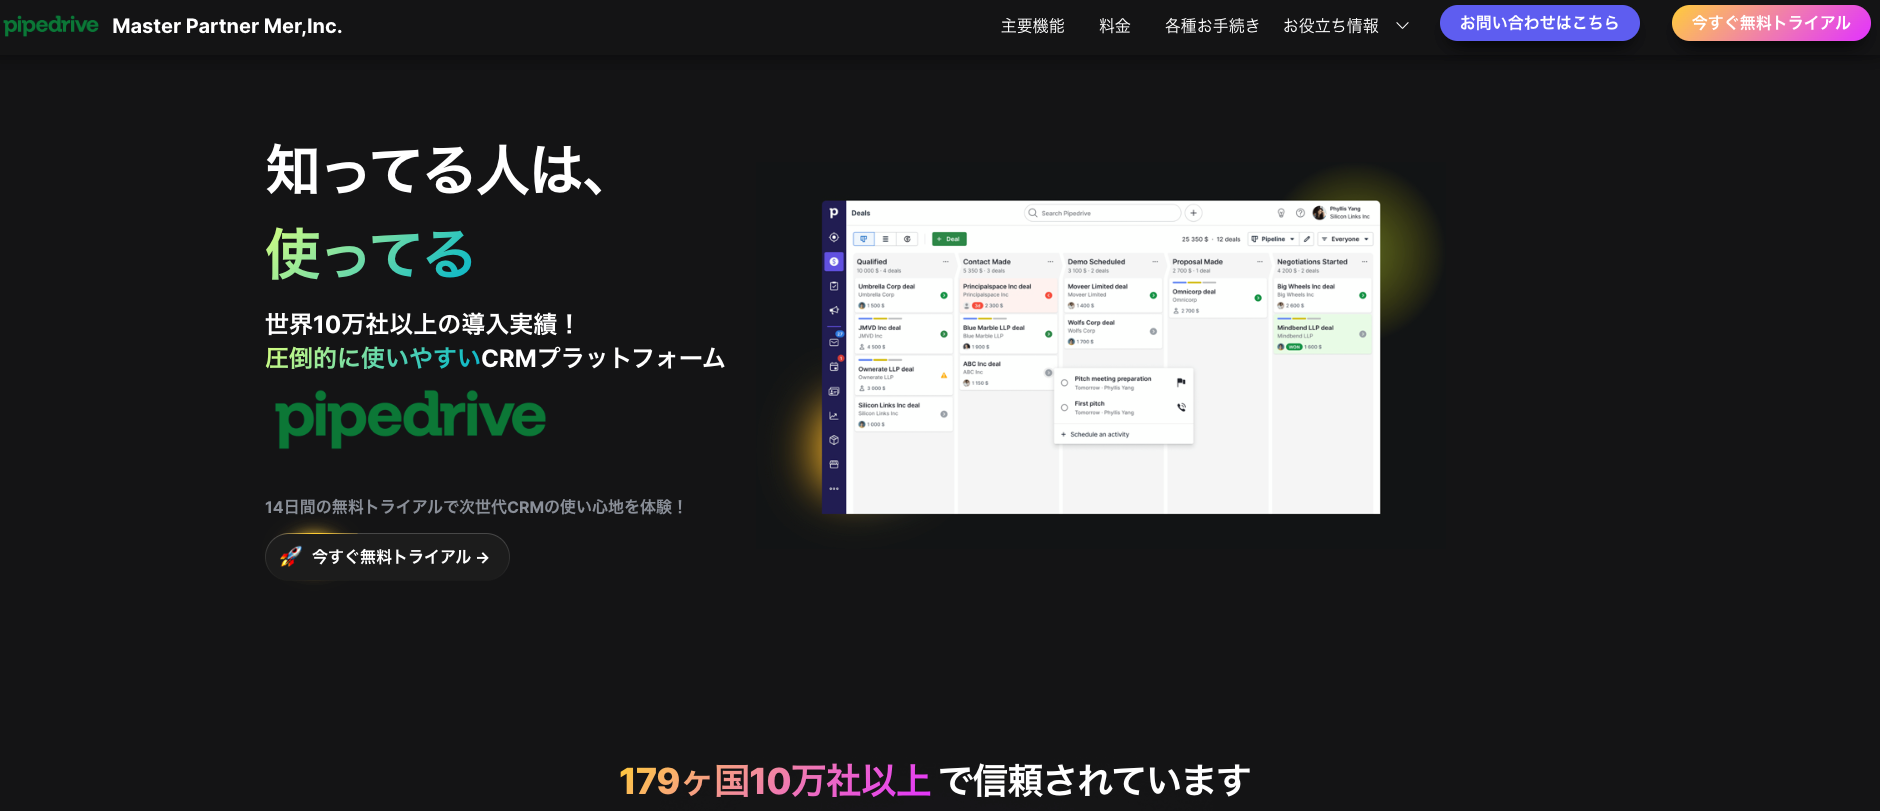1880x811 pixels.
Task: Open the Qualified column three-dots menu
Action: [x=945, y=262]
